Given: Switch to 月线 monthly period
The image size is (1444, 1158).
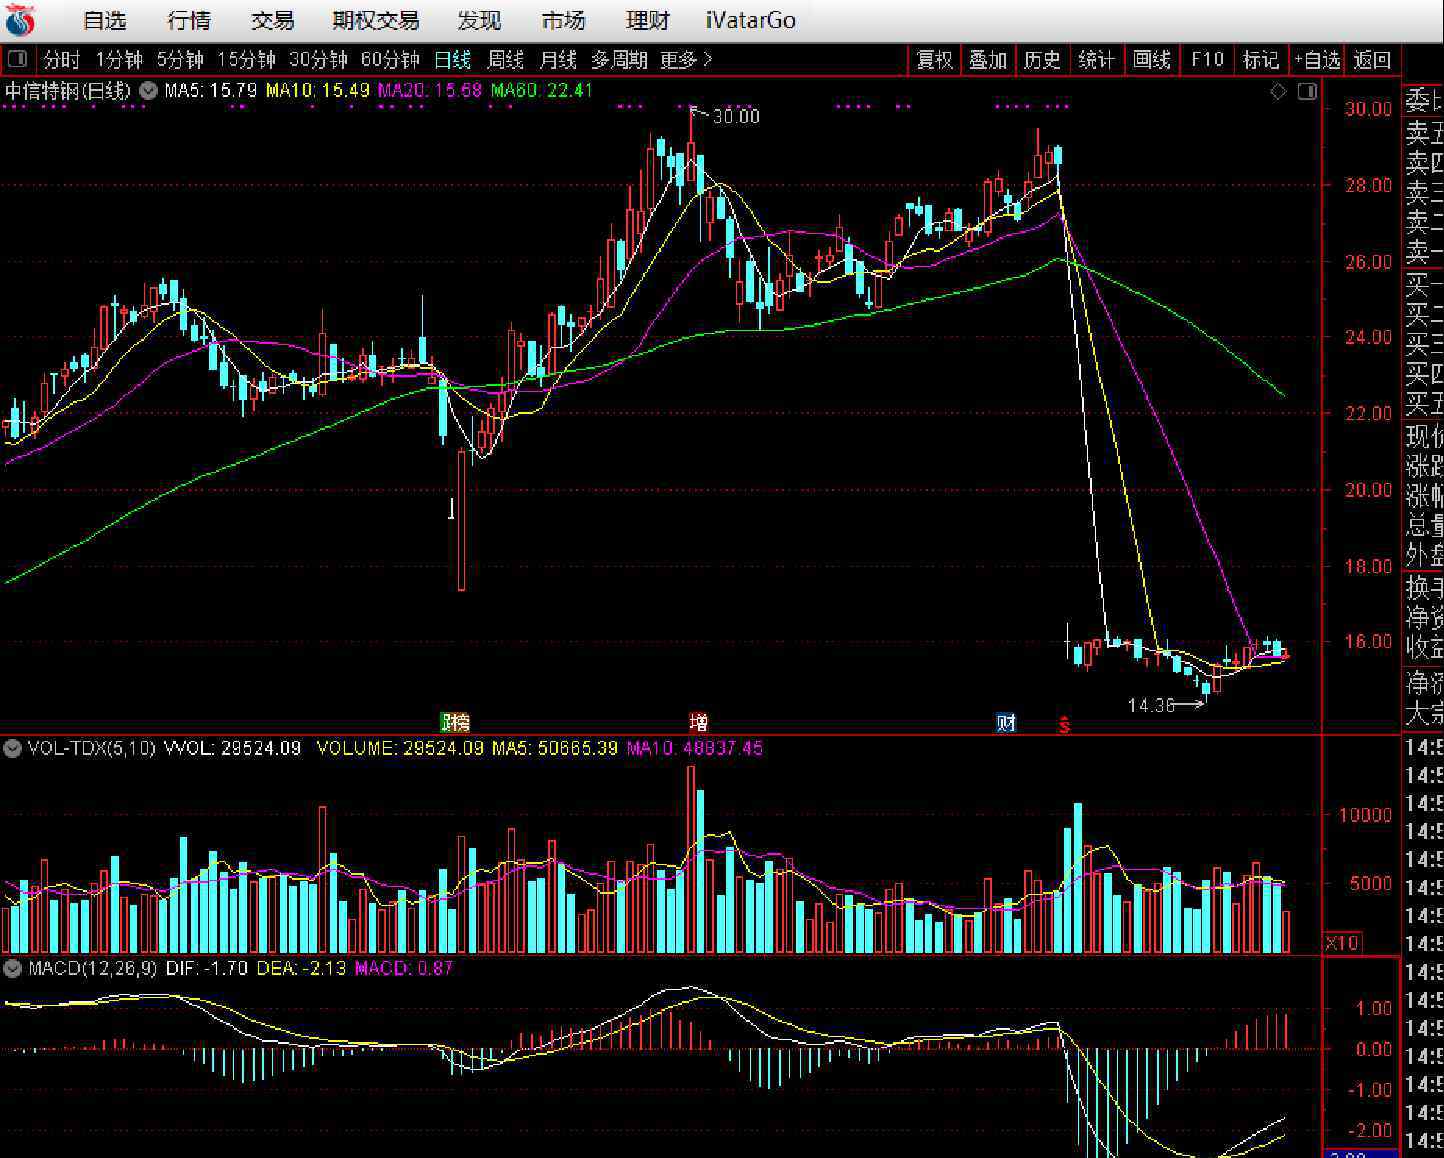Looking at the screenshot, I should [558, 60].
